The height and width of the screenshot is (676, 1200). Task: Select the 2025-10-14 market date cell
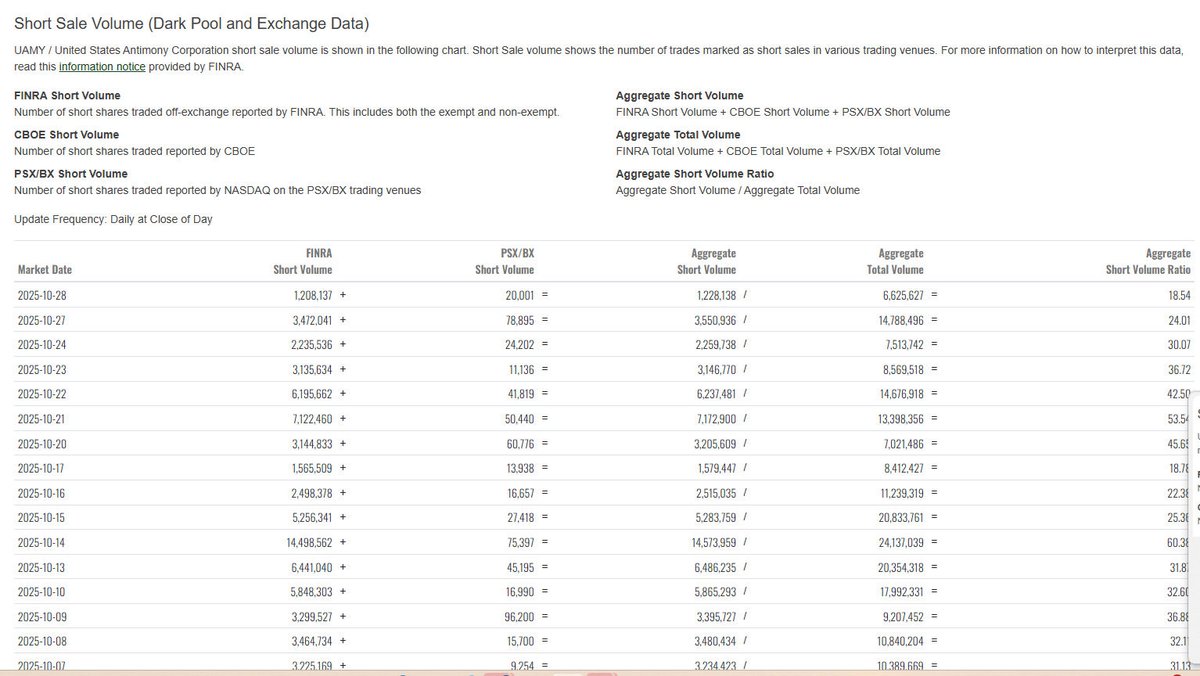[x=42, y=543]
